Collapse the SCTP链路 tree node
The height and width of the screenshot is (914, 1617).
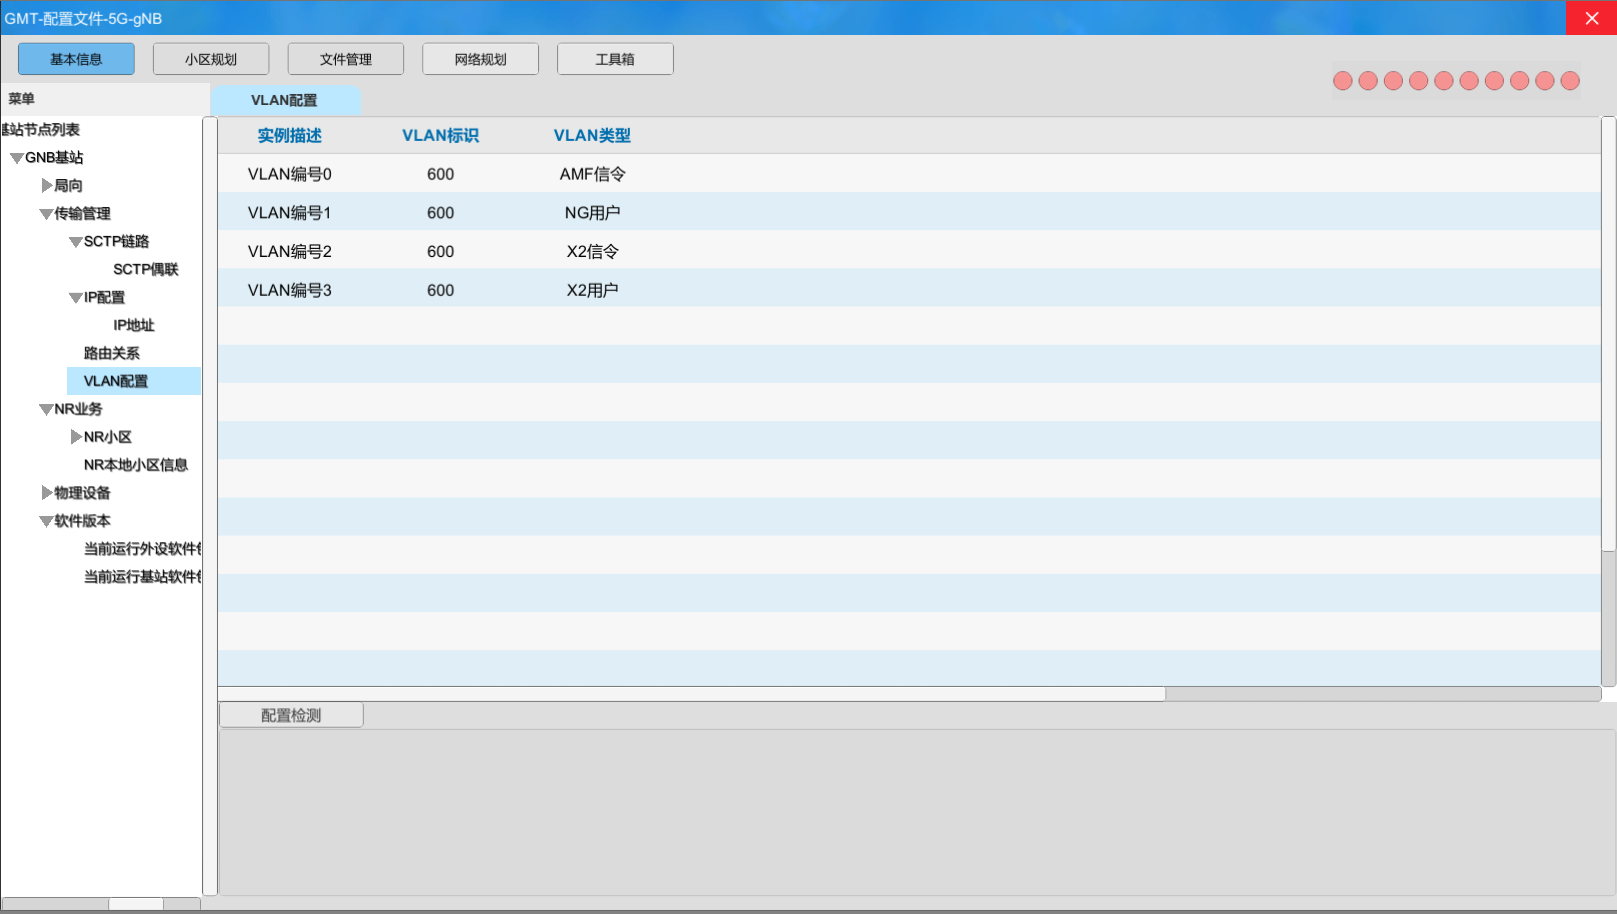coord(76,242)
